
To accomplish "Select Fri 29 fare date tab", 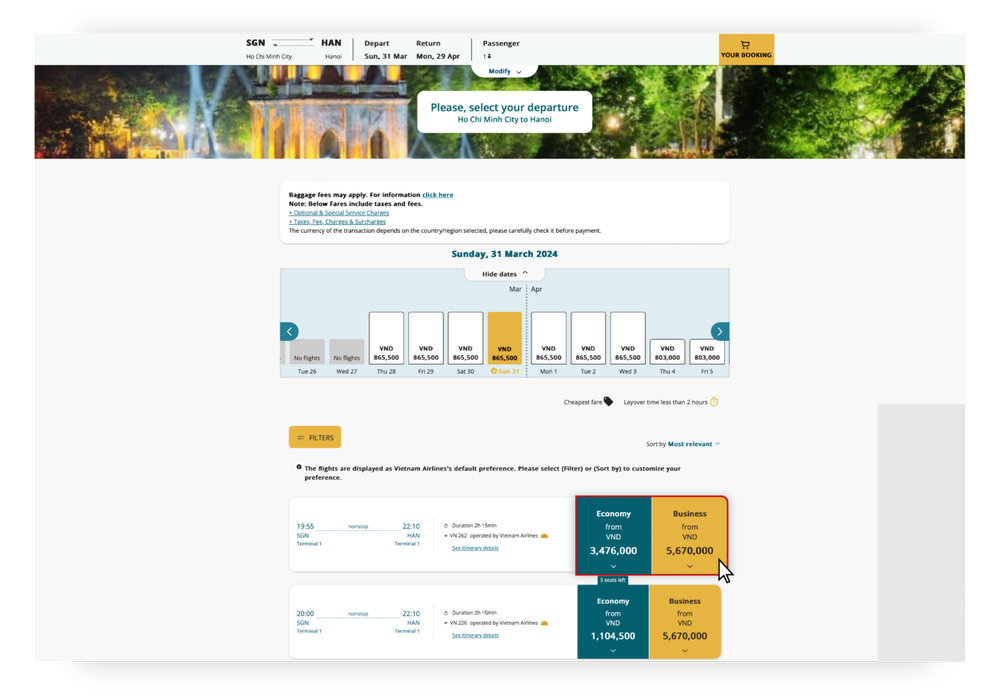I will click(426, 338).
